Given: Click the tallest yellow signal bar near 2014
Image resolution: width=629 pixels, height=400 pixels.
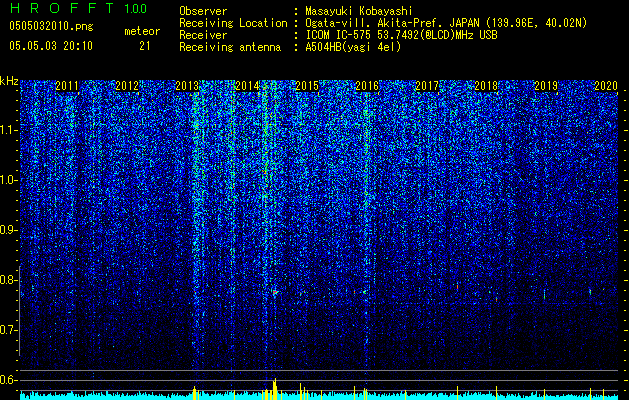Looking at the screenshot, I should click(x=275, y=389).
